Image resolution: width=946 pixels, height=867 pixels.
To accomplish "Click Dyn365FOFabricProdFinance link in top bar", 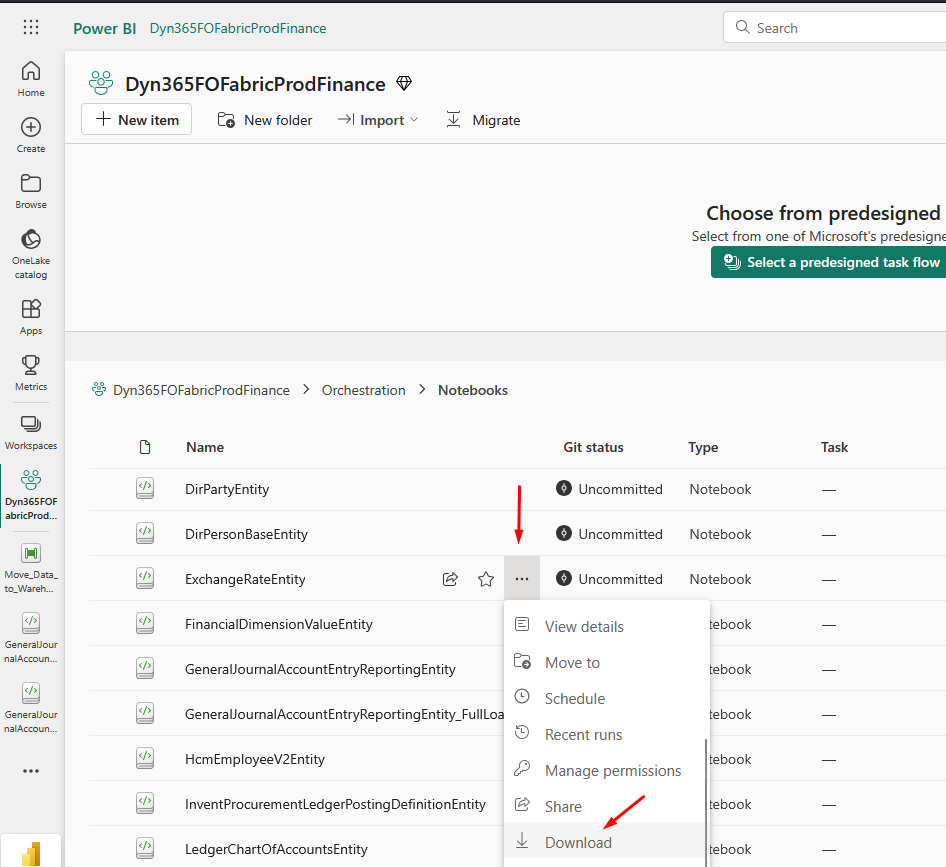I will point(238,28).
